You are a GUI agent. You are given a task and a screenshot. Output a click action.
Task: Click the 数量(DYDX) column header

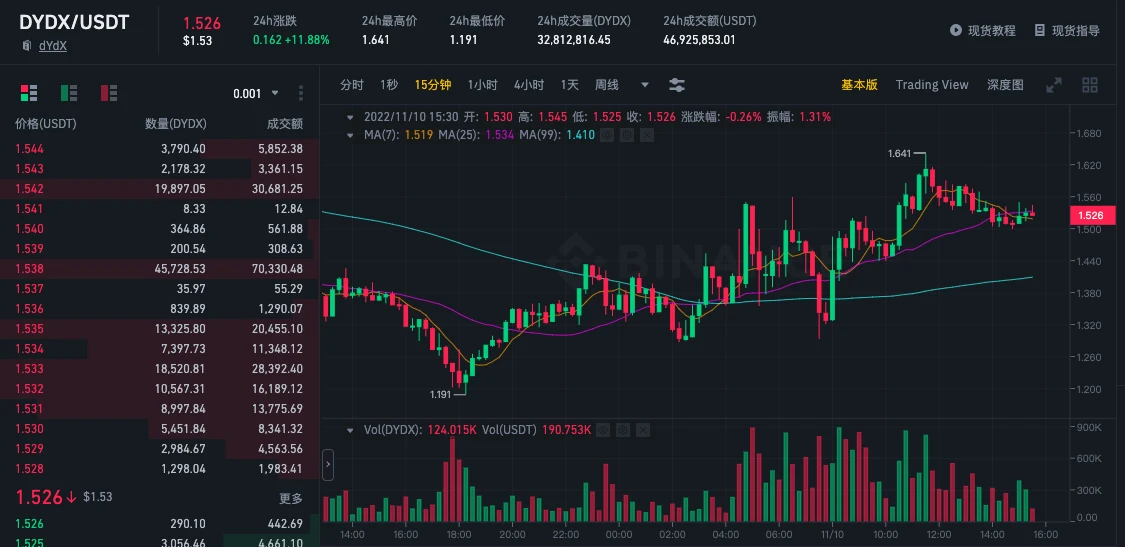point(176,123)
